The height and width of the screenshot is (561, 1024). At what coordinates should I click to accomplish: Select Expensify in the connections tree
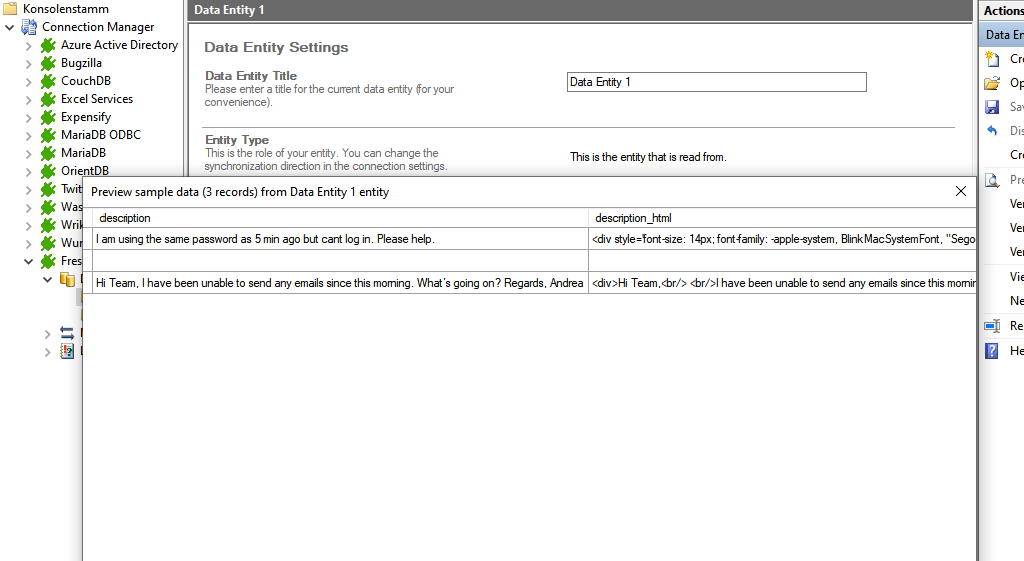click(x=86, y=117)
